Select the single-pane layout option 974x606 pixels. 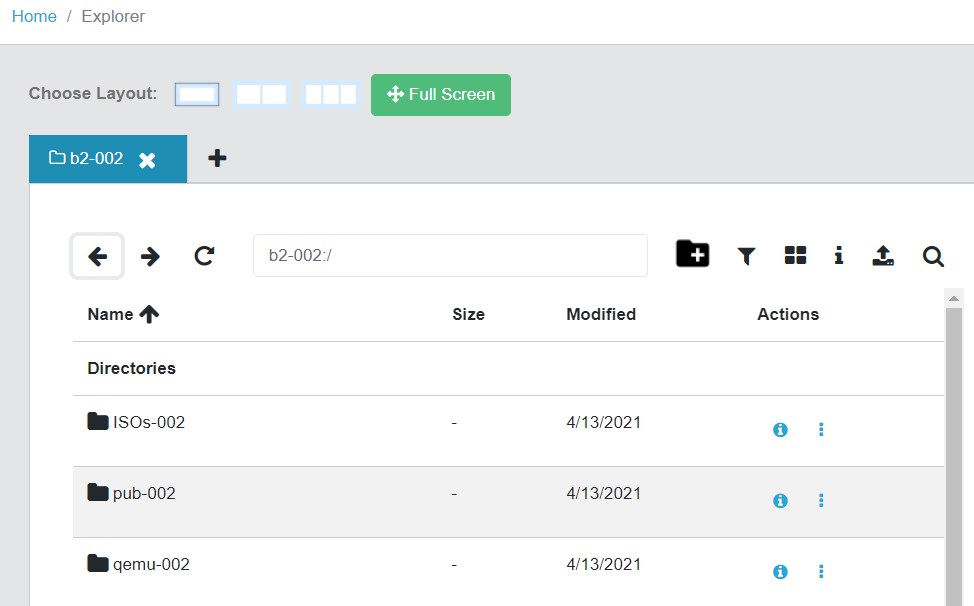click(197, 95)
